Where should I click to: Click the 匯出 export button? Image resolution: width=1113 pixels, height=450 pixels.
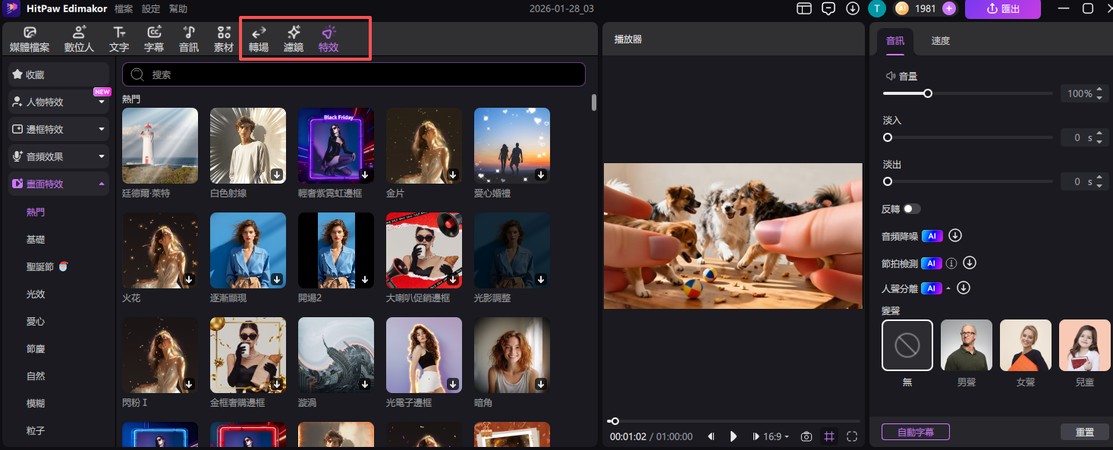[1003, 9]
